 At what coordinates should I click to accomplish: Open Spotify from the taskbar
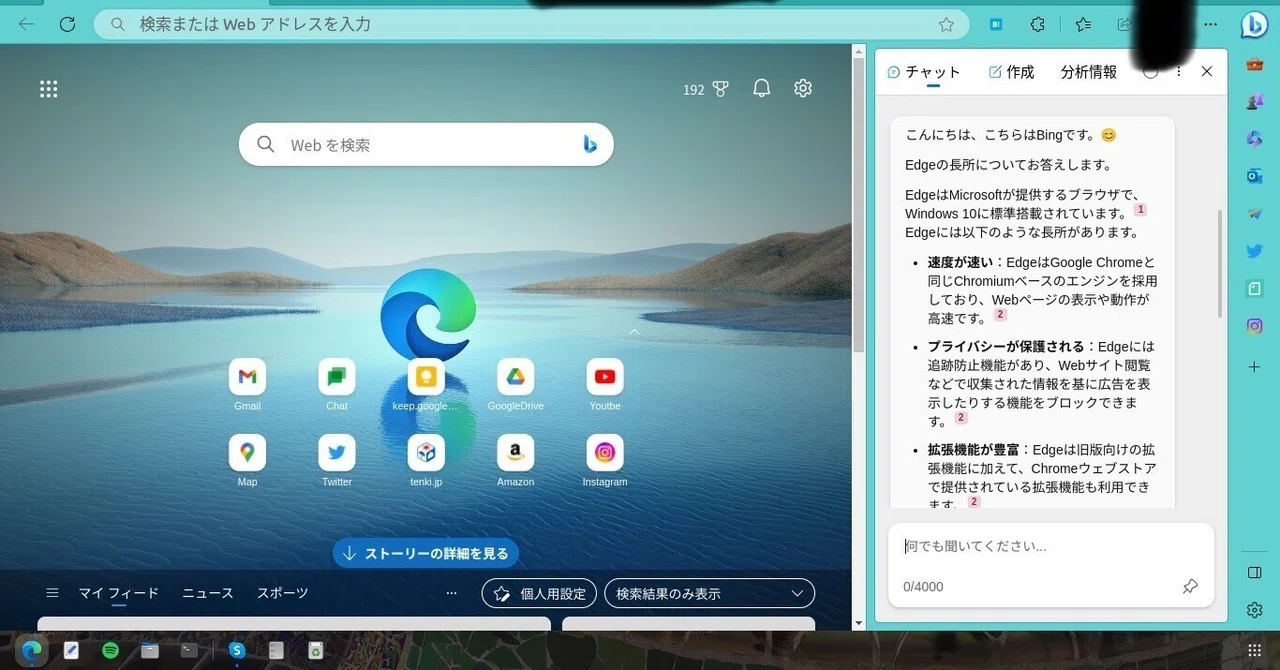coord(111,650)
